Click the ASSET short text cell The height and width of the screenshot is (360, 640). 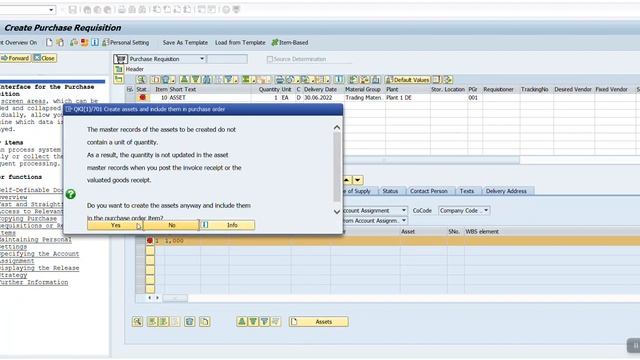click(210, 98)
